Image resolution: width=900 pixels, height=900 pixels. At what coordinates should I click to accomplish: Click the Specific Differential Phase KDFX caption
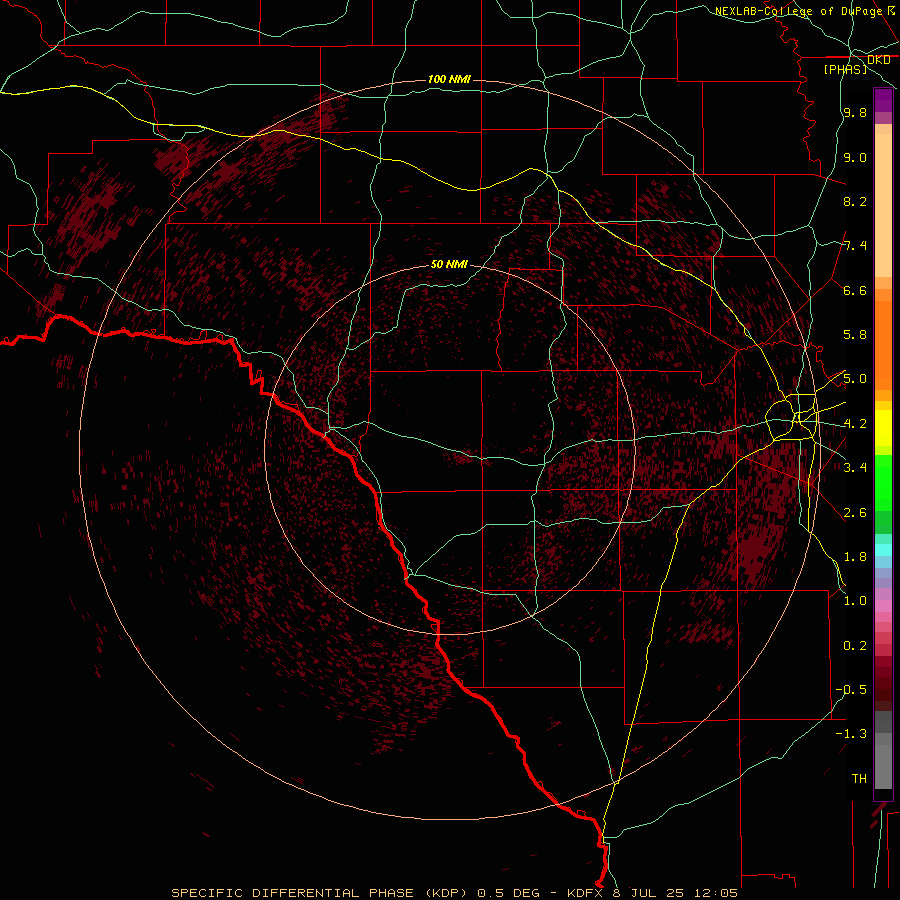point(455,893)
